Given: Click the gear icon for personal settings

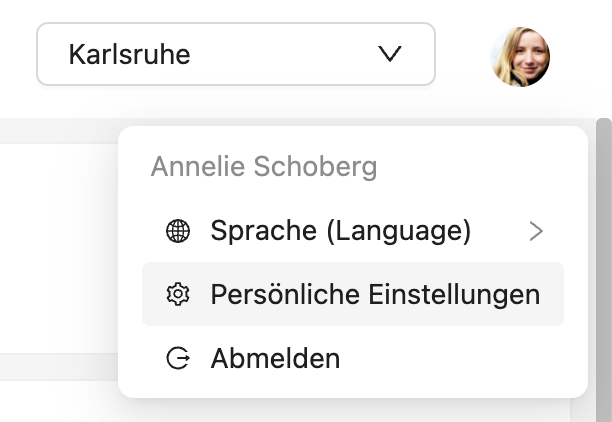Looking at the screenshot, I should click(x=177, y=294).
